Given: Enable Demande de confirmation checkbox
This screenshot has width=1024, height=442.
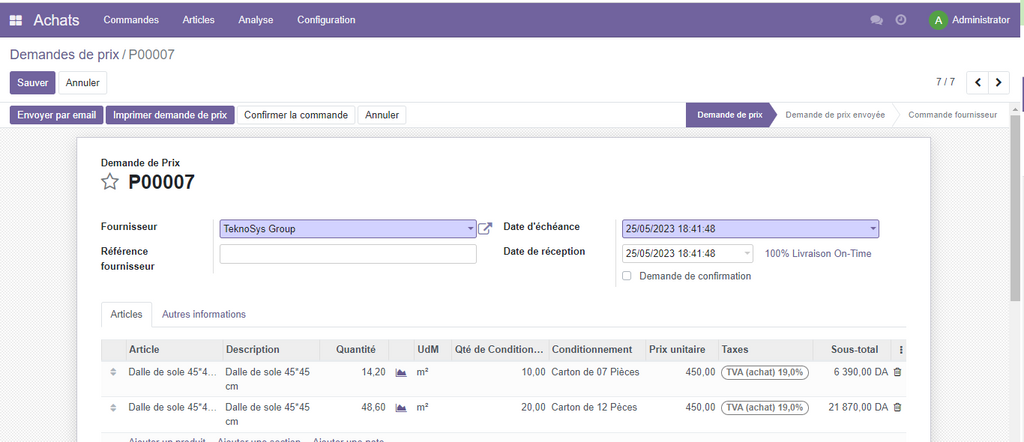Looking at the screenshot, I should point(627,276).
